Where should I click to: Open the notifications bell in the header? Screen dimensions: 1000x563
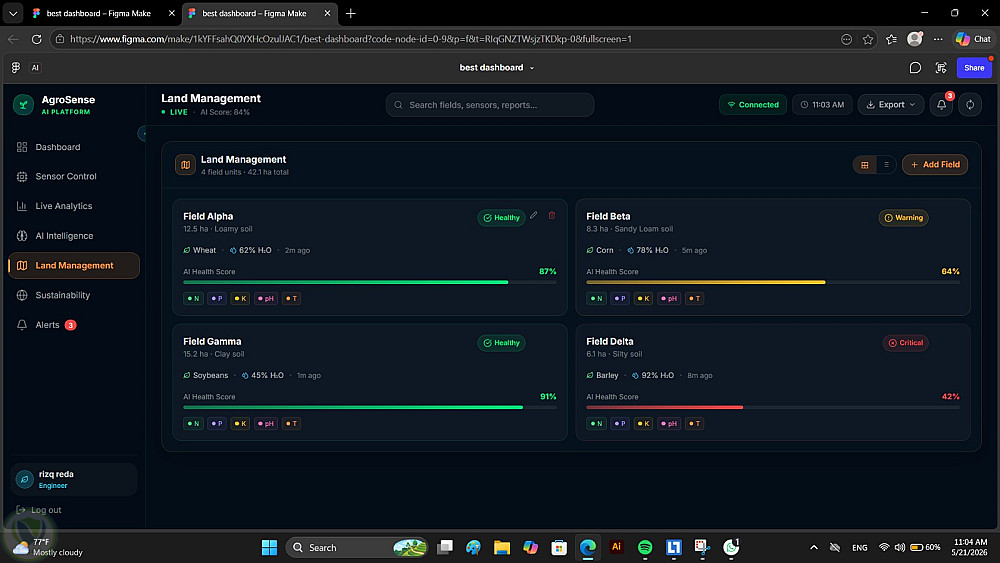(941, 105)
